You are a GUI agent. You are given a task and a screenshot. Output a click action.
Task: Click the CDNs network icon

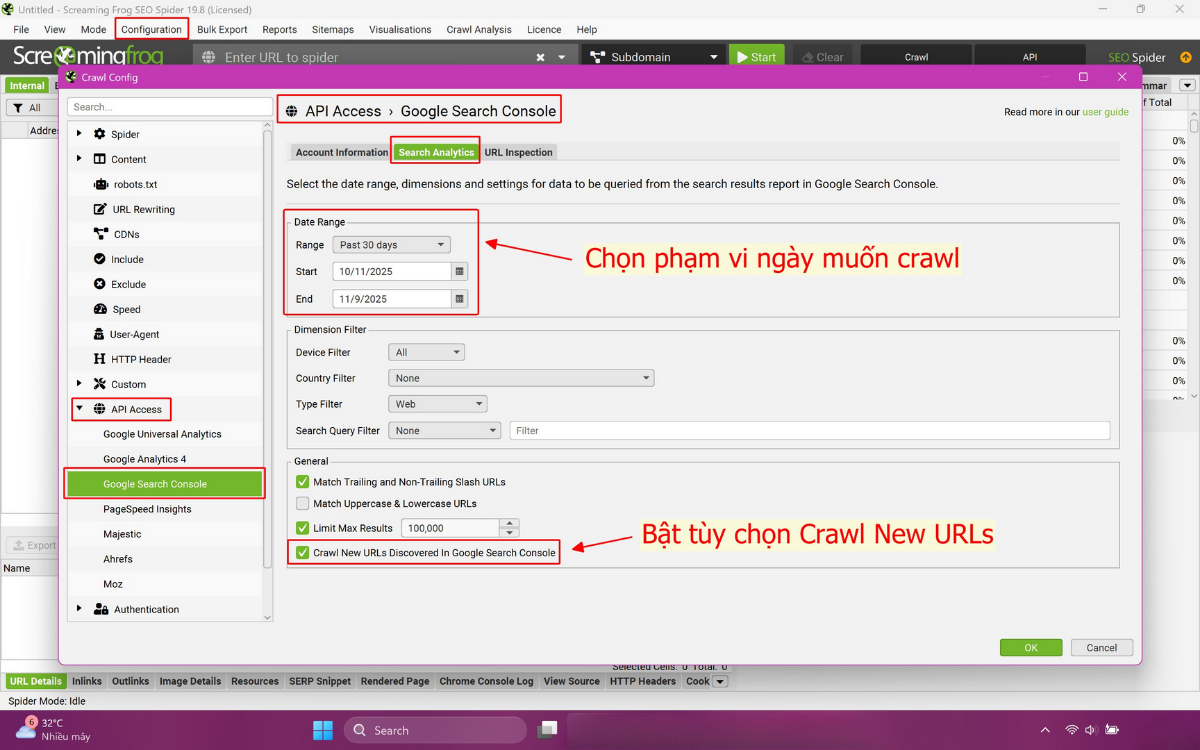coord(100,234)
